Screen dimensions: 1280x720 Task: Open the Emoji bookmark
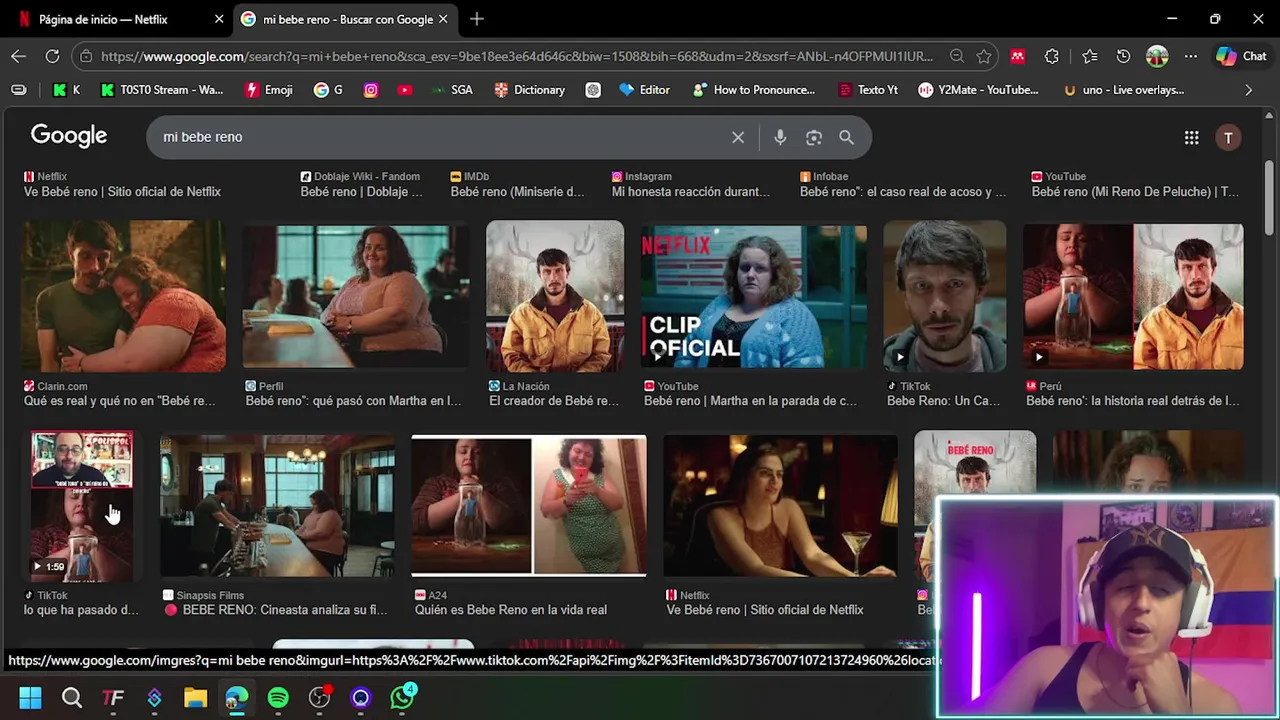(x=269, y=90)
